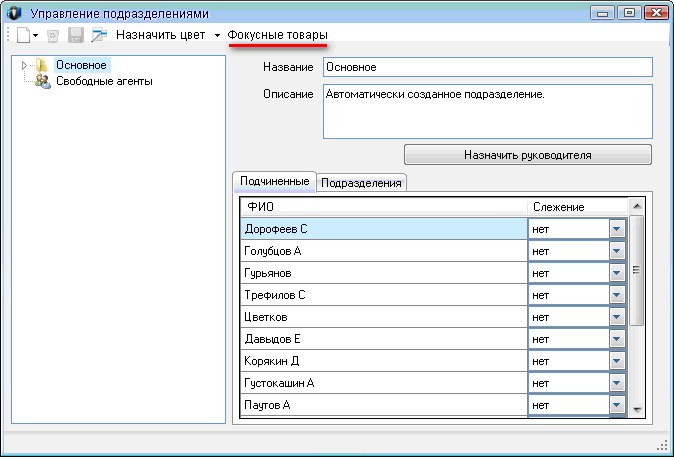Click the application icon in the title bar
The width and height of the screenshot is (674, 457).
14,13
